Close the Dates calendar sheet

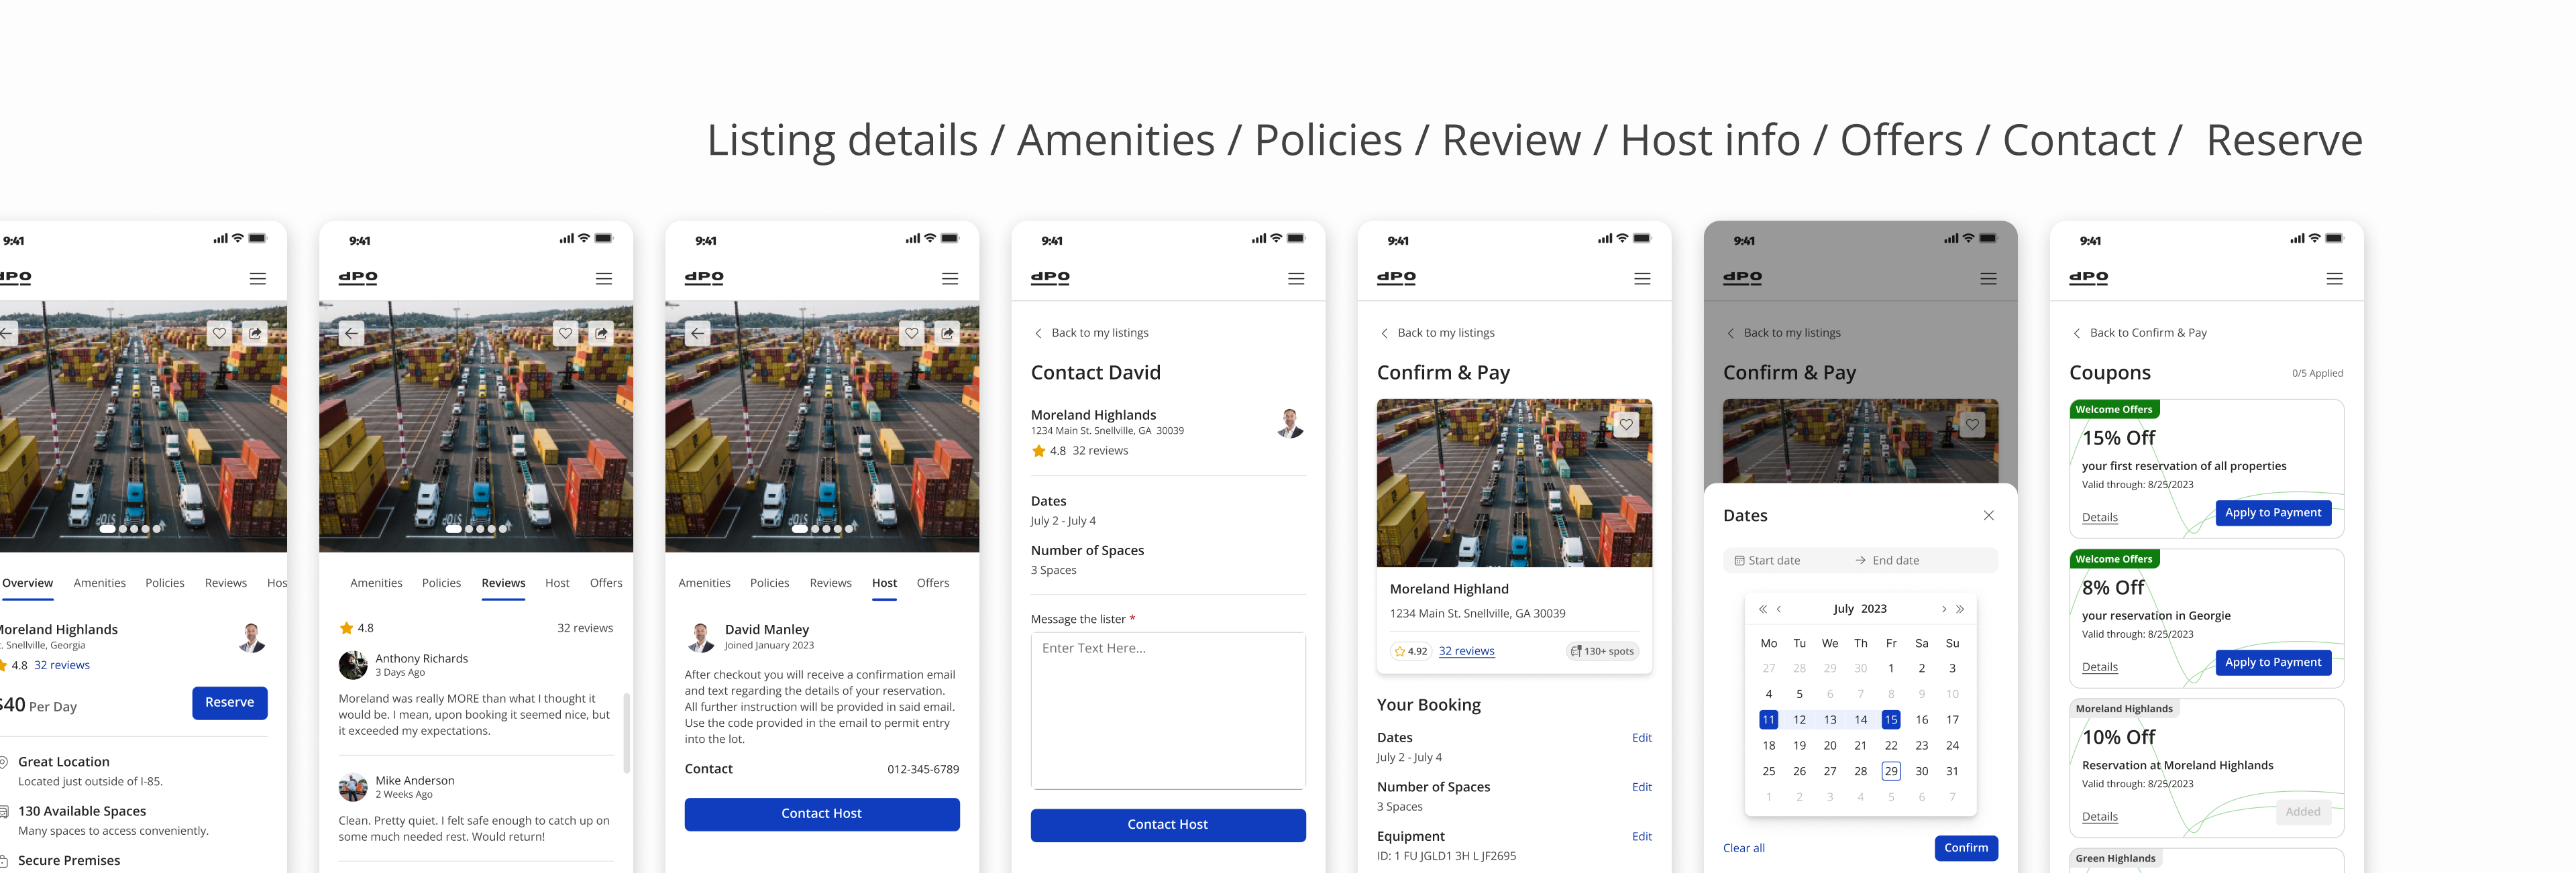coord(1988,515)
